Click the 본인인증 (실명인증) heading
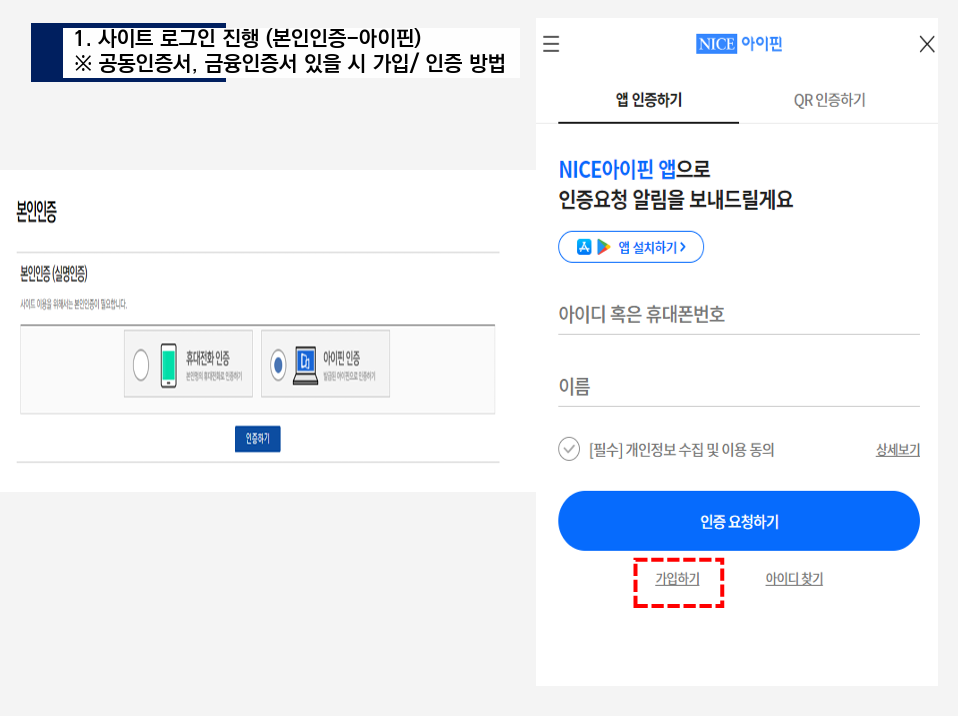The height and width of the screenshot is (716, 958). click(x=54, y=274)
